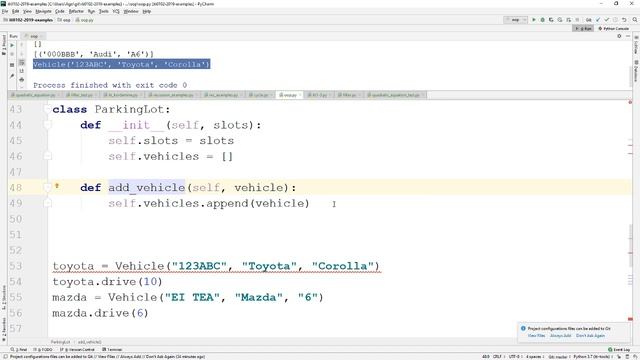Close the oop.py editor tab
This screenshot has width=640, height=360.
pos(300,95)
